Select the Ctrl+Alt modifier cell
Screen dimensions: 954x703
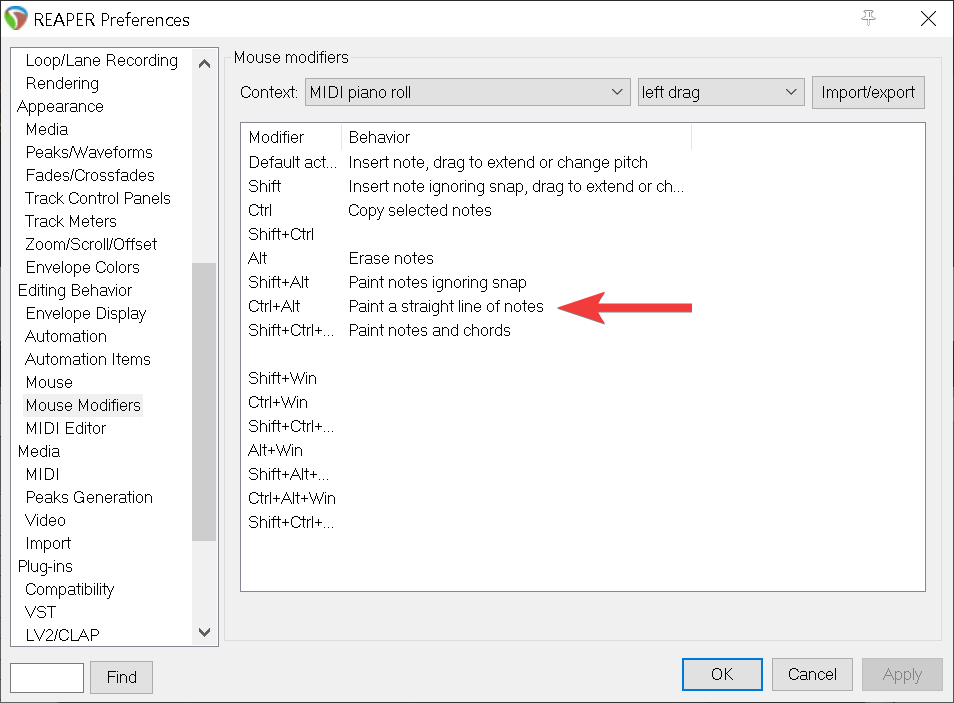(x=274, y=307)
